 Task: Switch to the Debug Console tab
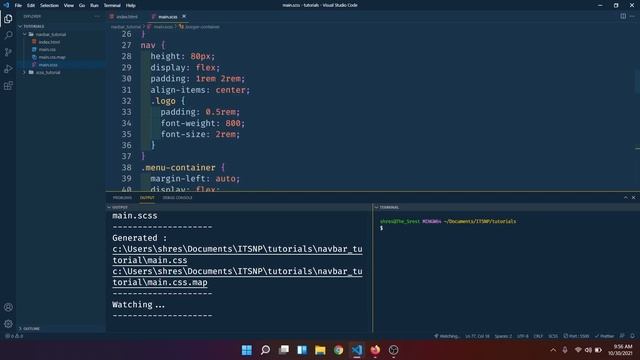(x=178, y=198)
